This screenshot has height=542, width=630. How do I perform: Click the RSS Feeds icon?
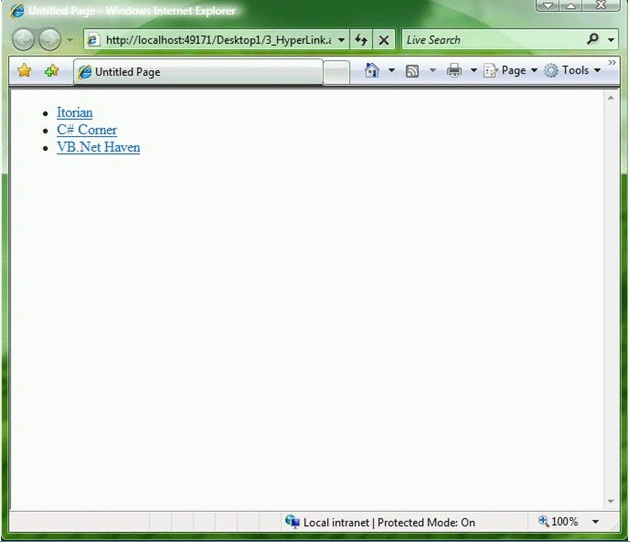[x=412, y=71]
